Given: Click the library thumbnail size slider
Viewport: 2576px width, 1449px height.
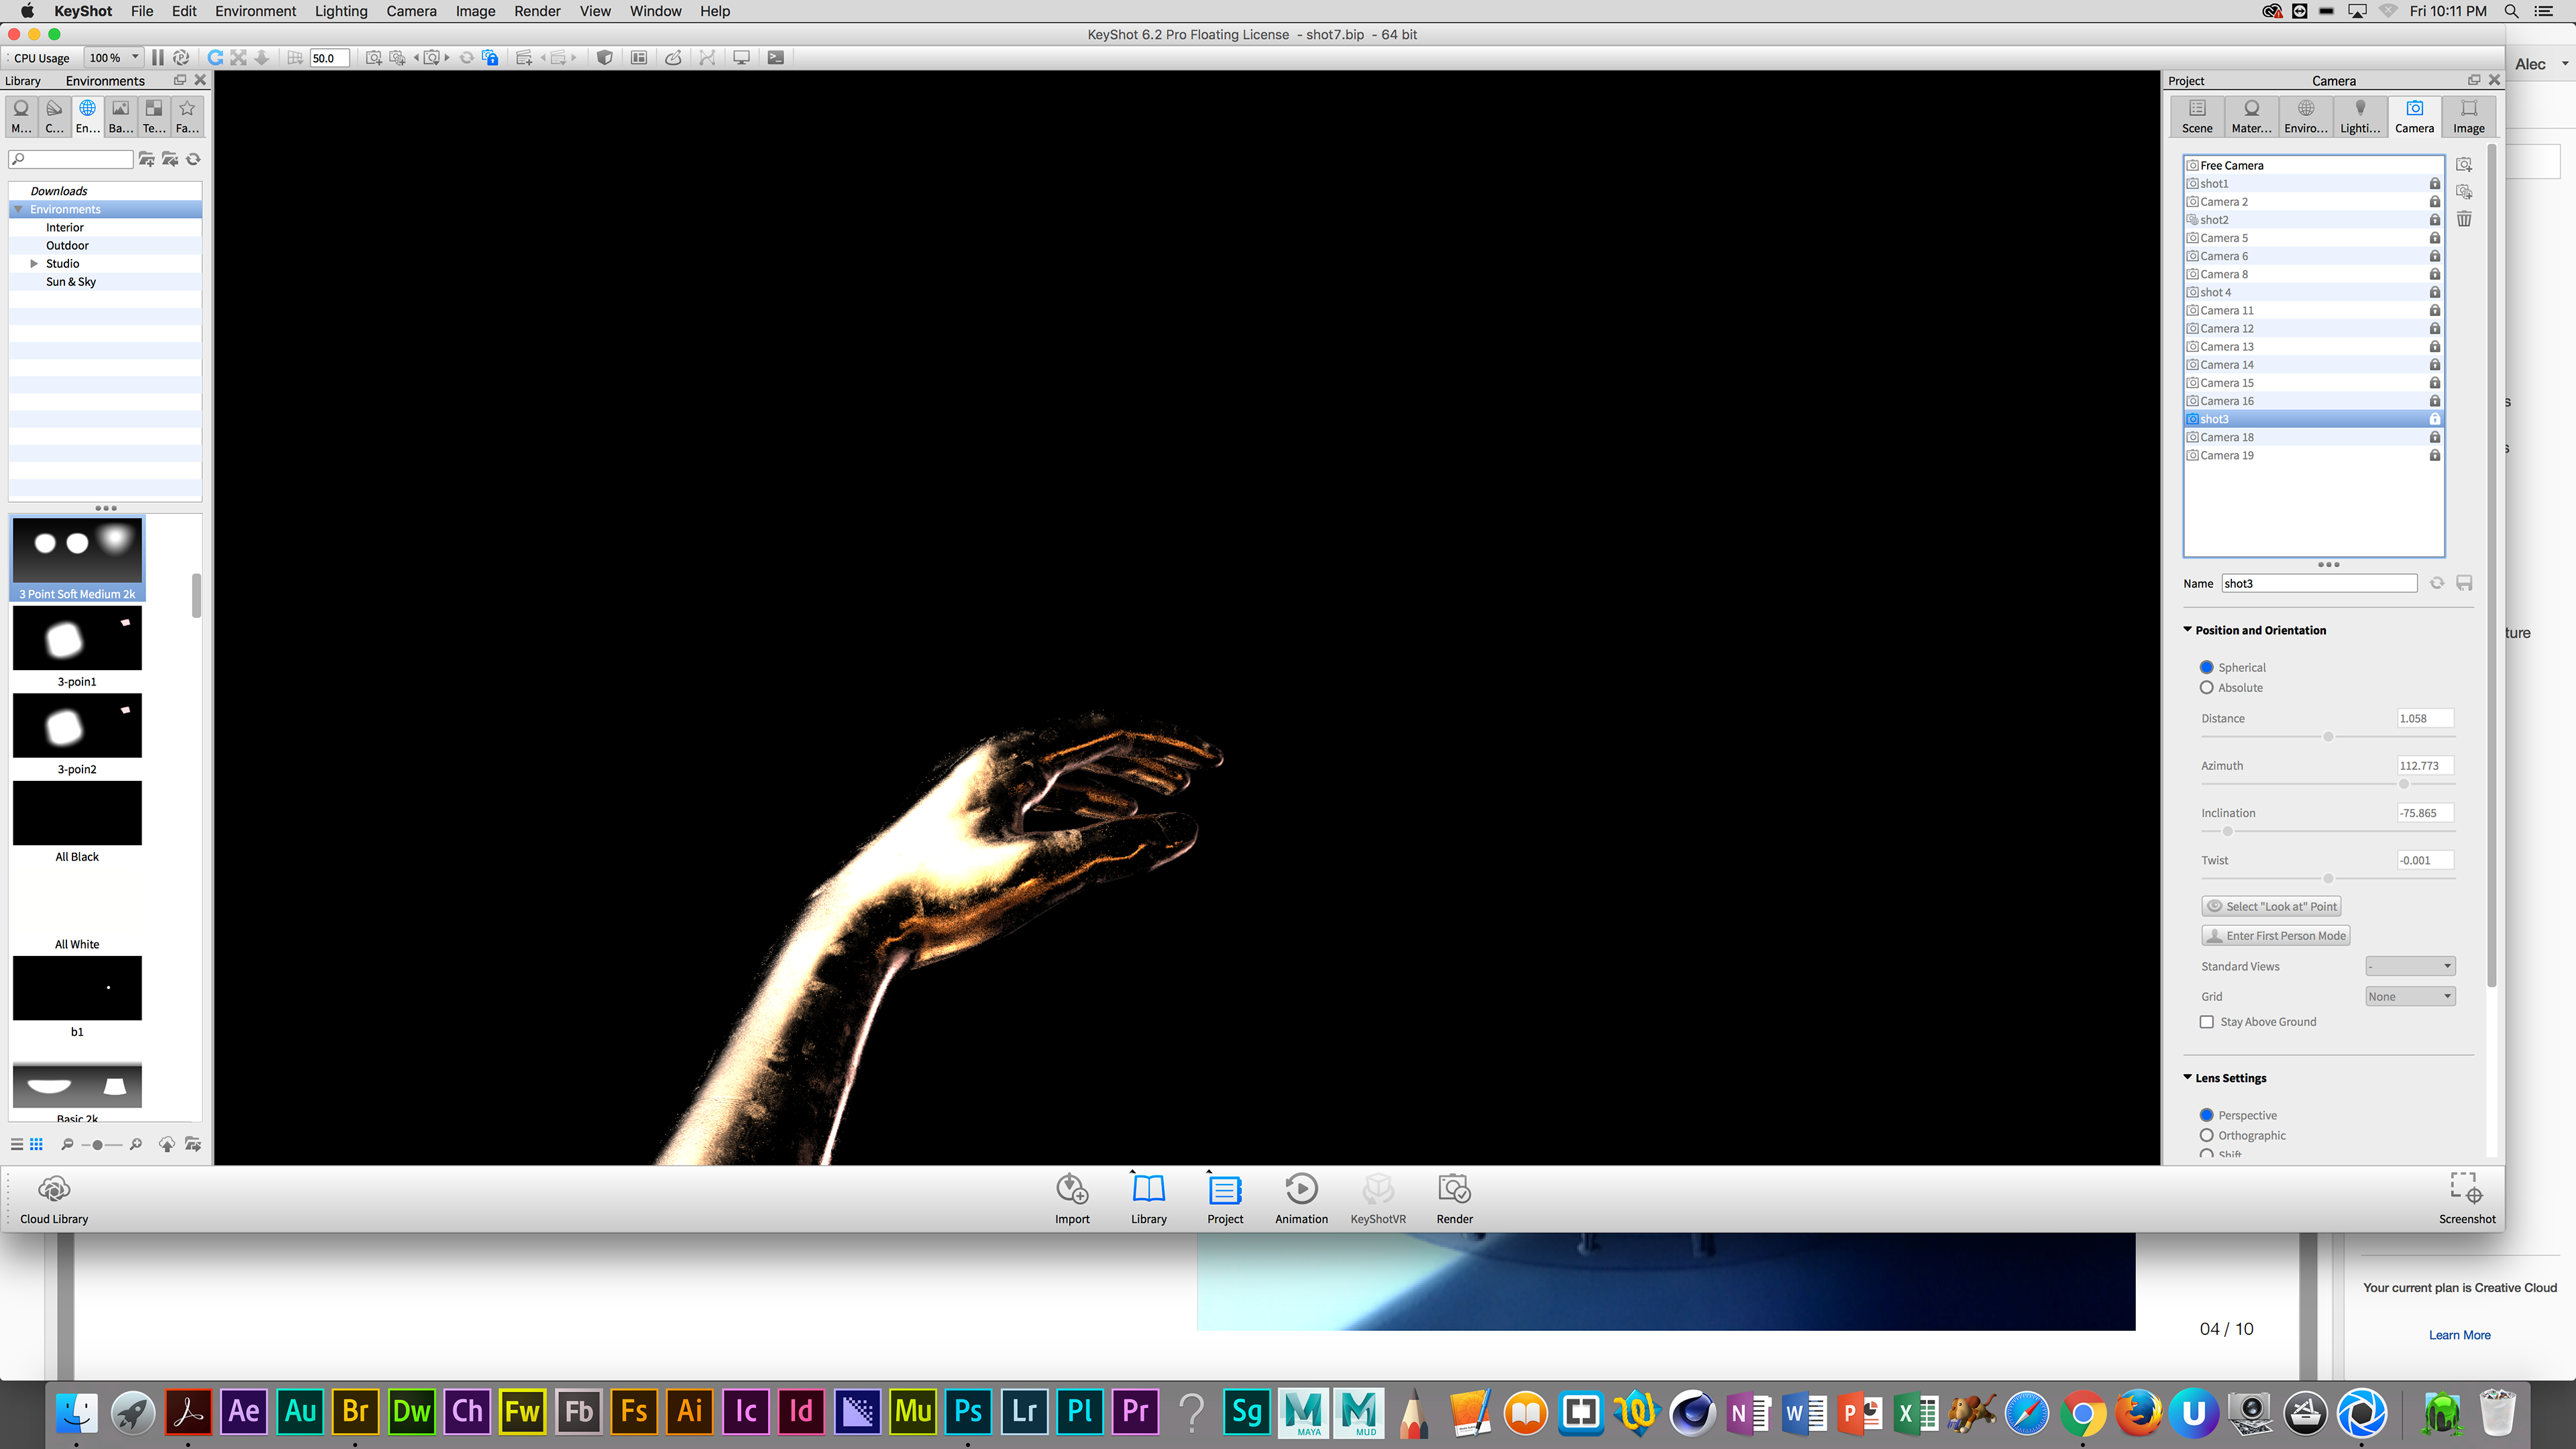Looking at the screenshot, I should [x=101, y=1144].
